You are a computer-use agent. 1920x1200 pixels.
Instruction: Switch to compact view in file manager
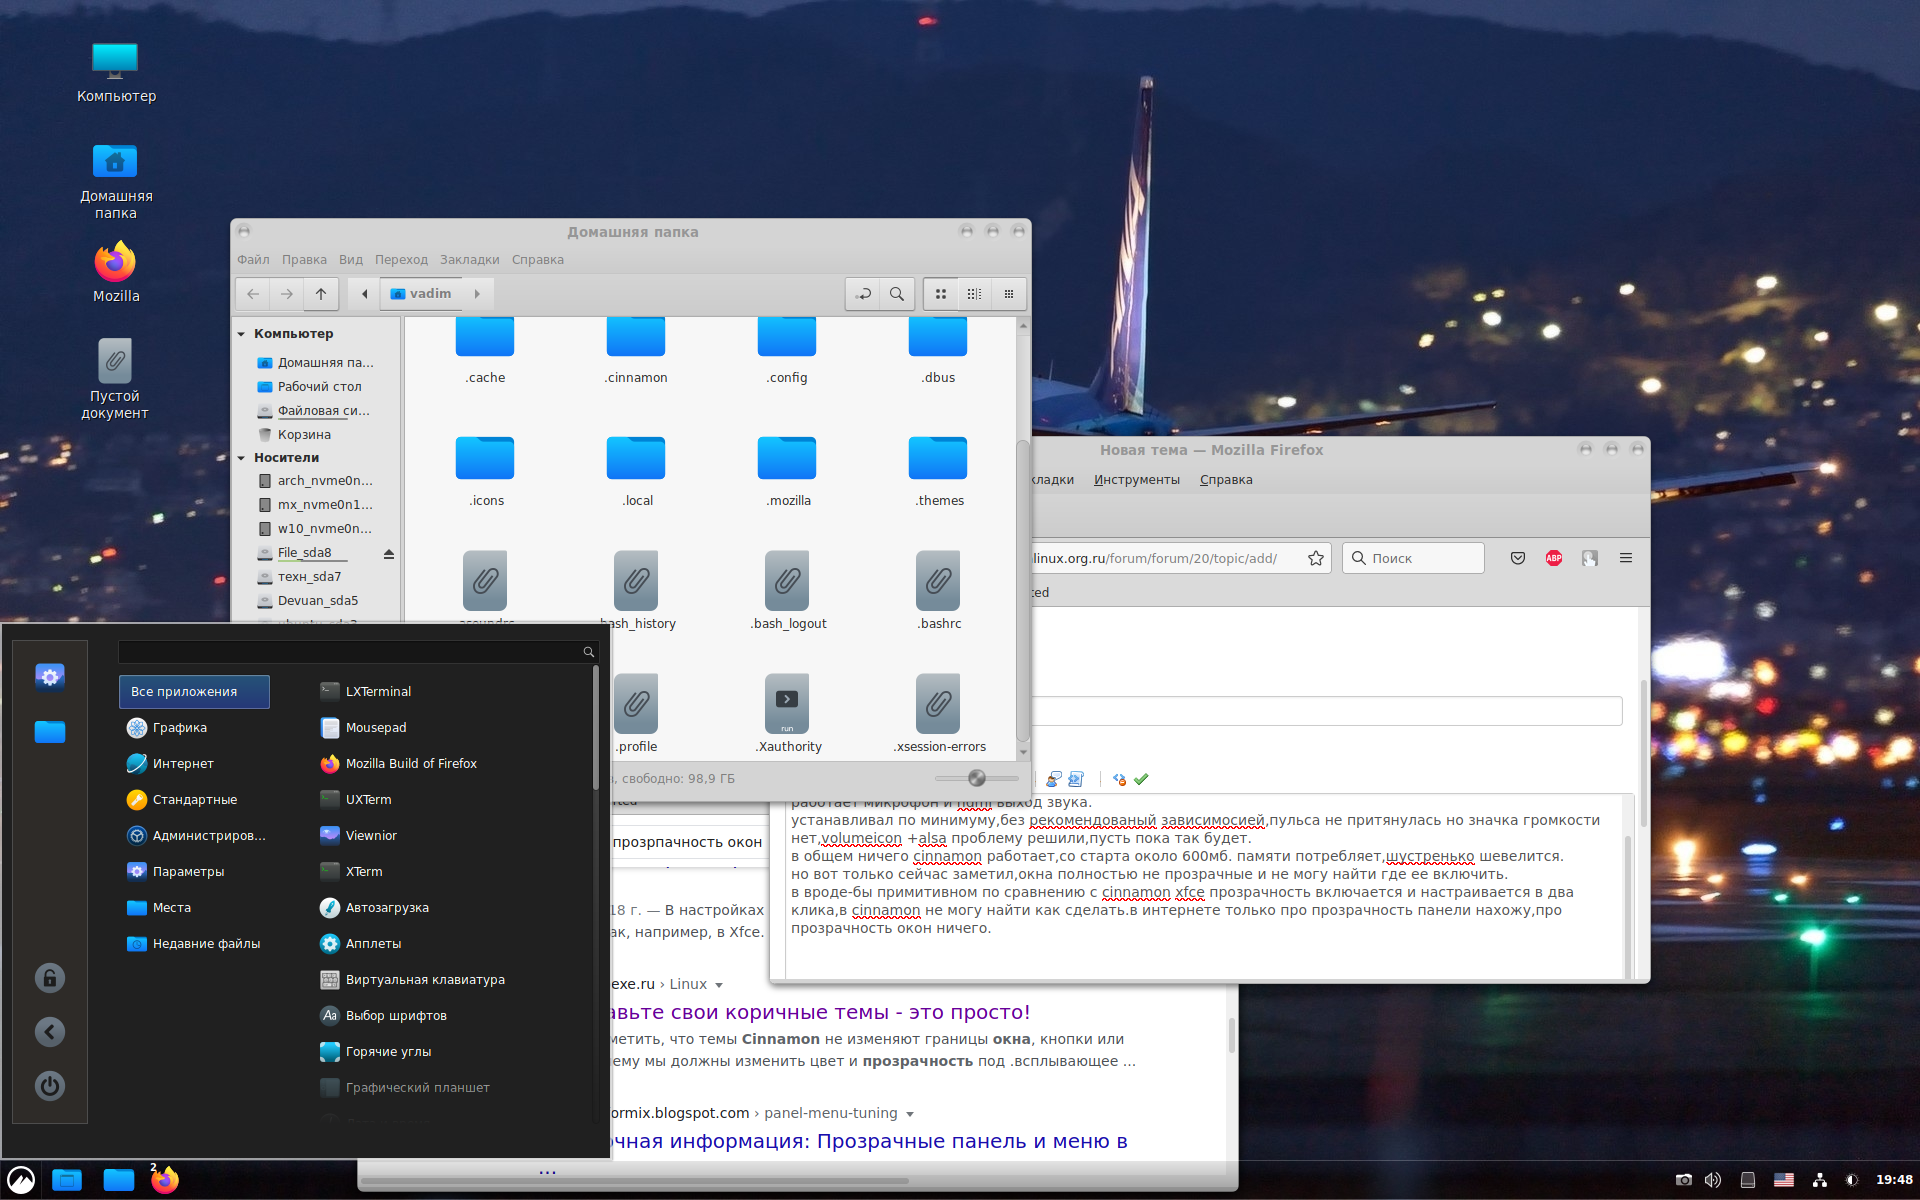click(1008, 294)
